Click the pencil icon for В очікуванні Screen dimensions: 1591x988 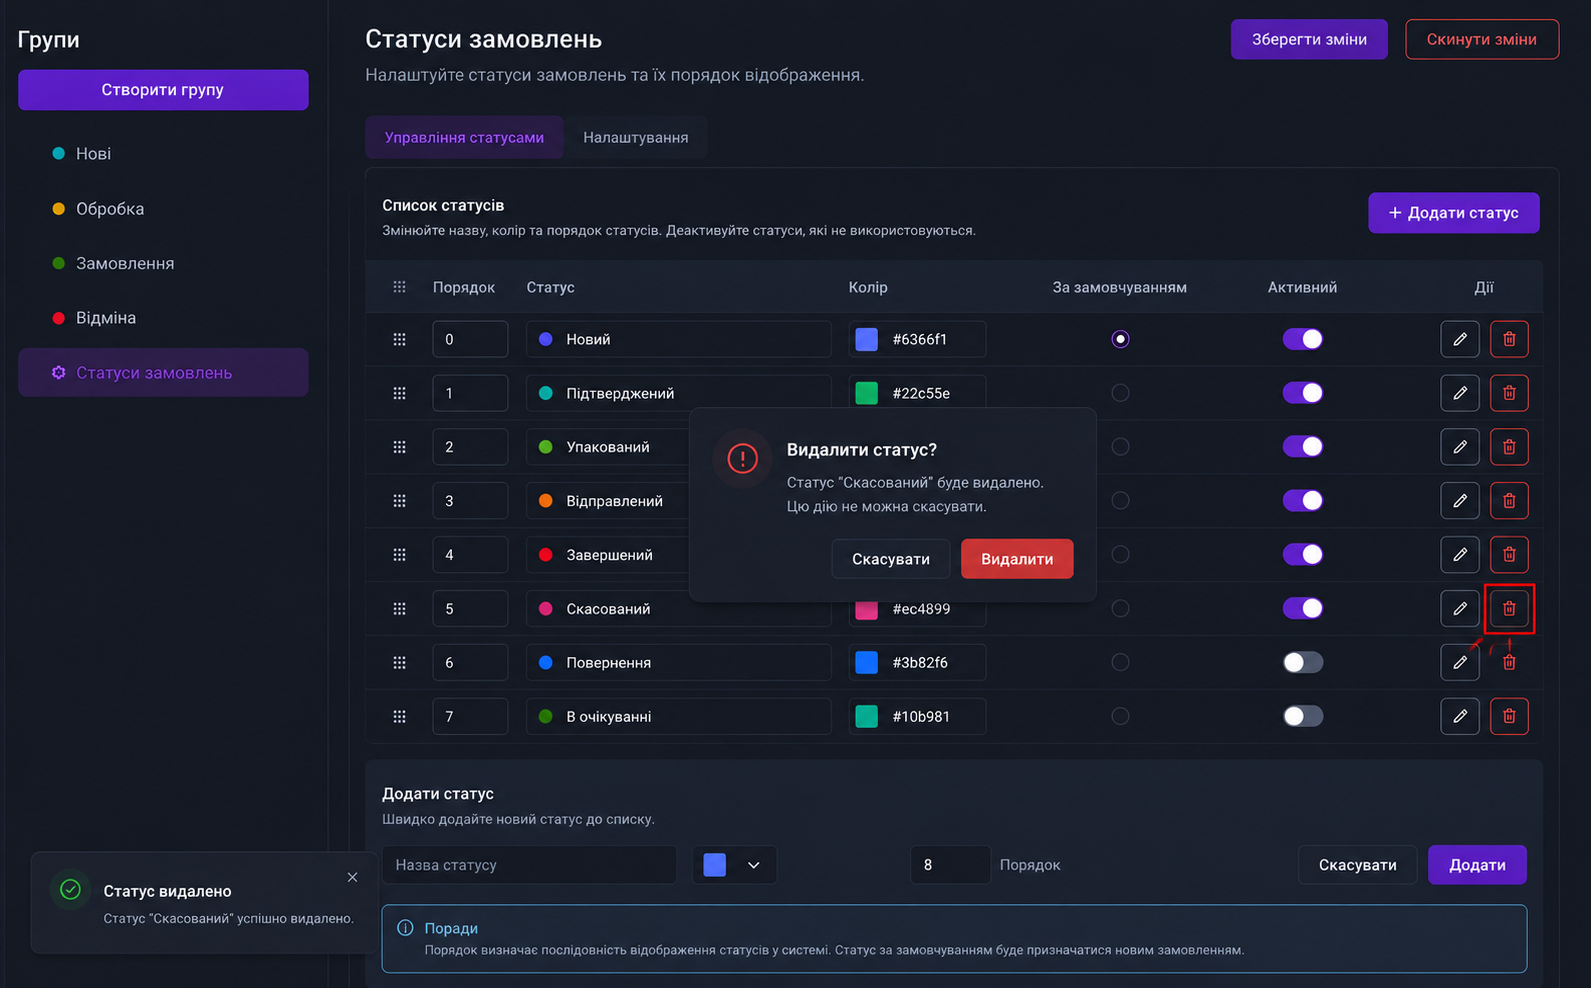pyautogui.click(x=1460, y=716)
